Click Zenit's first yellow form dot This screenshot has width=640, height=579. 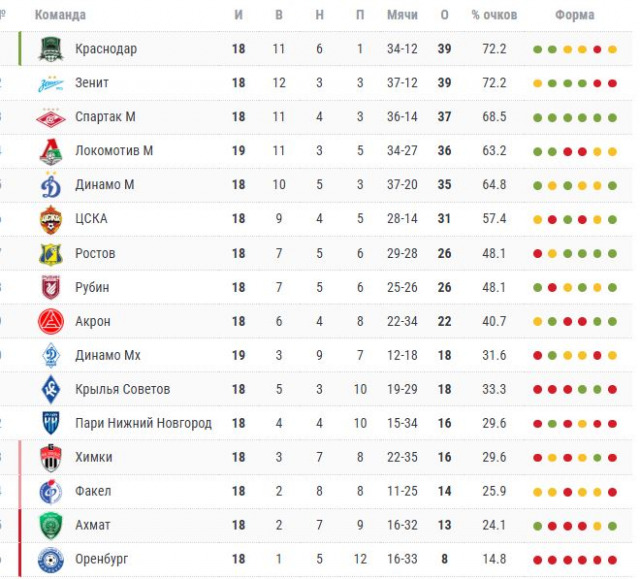click(538, 83)
